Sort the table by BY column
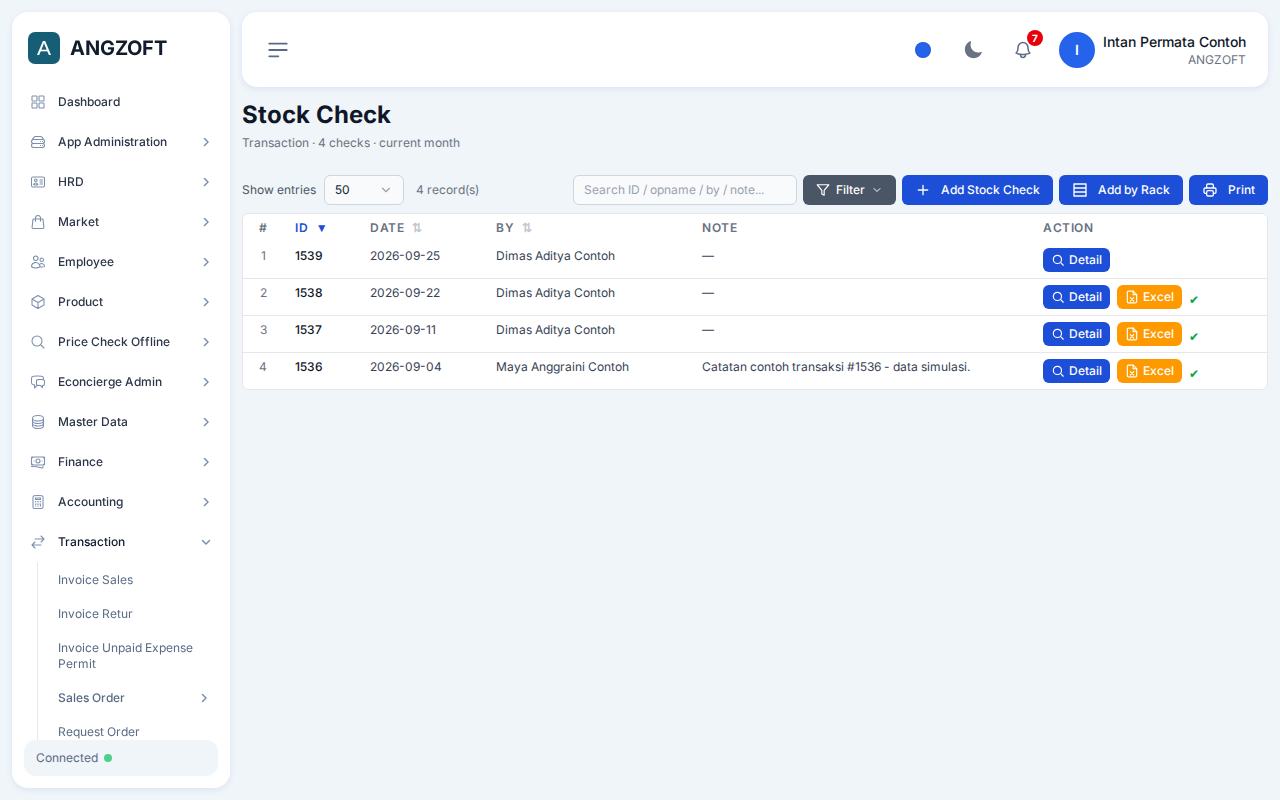Viewport: 1280px width, 800px height. (x=514, y=228)
